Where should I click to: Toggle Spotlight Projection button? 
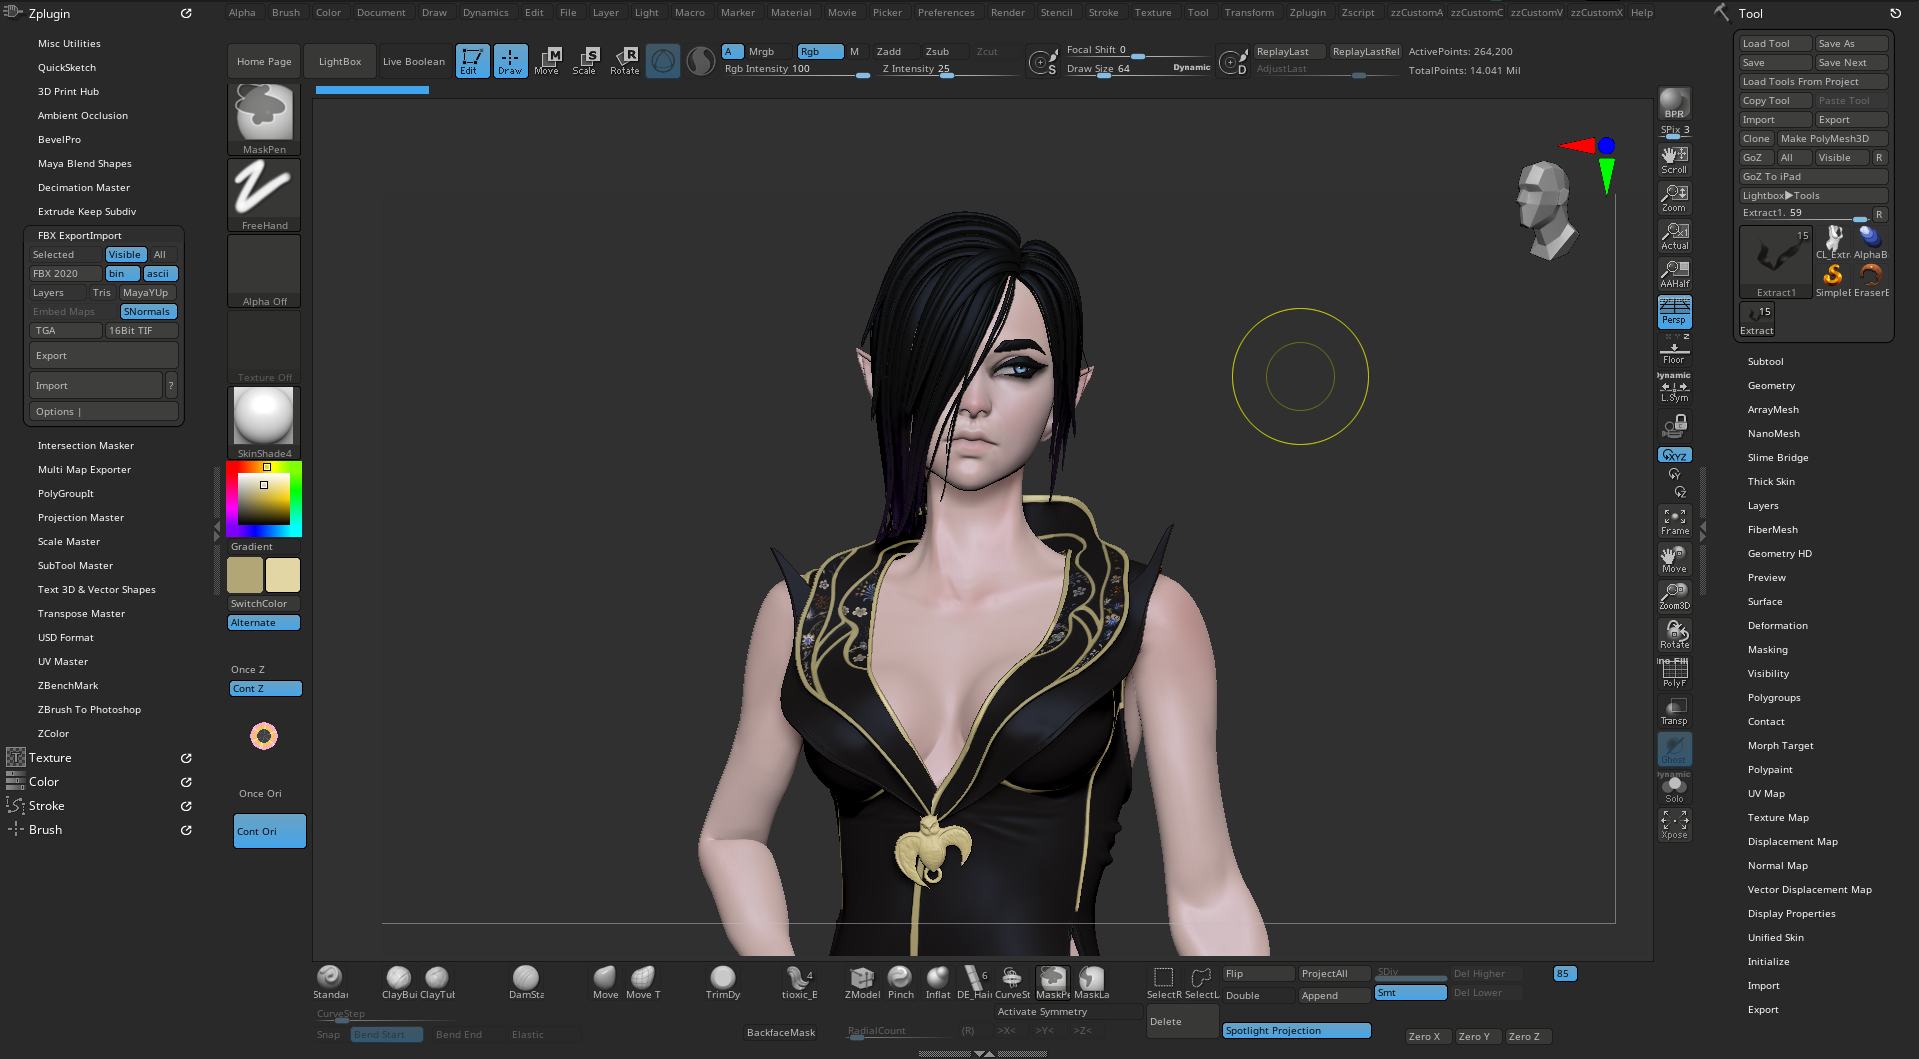click(1296, 1031)
